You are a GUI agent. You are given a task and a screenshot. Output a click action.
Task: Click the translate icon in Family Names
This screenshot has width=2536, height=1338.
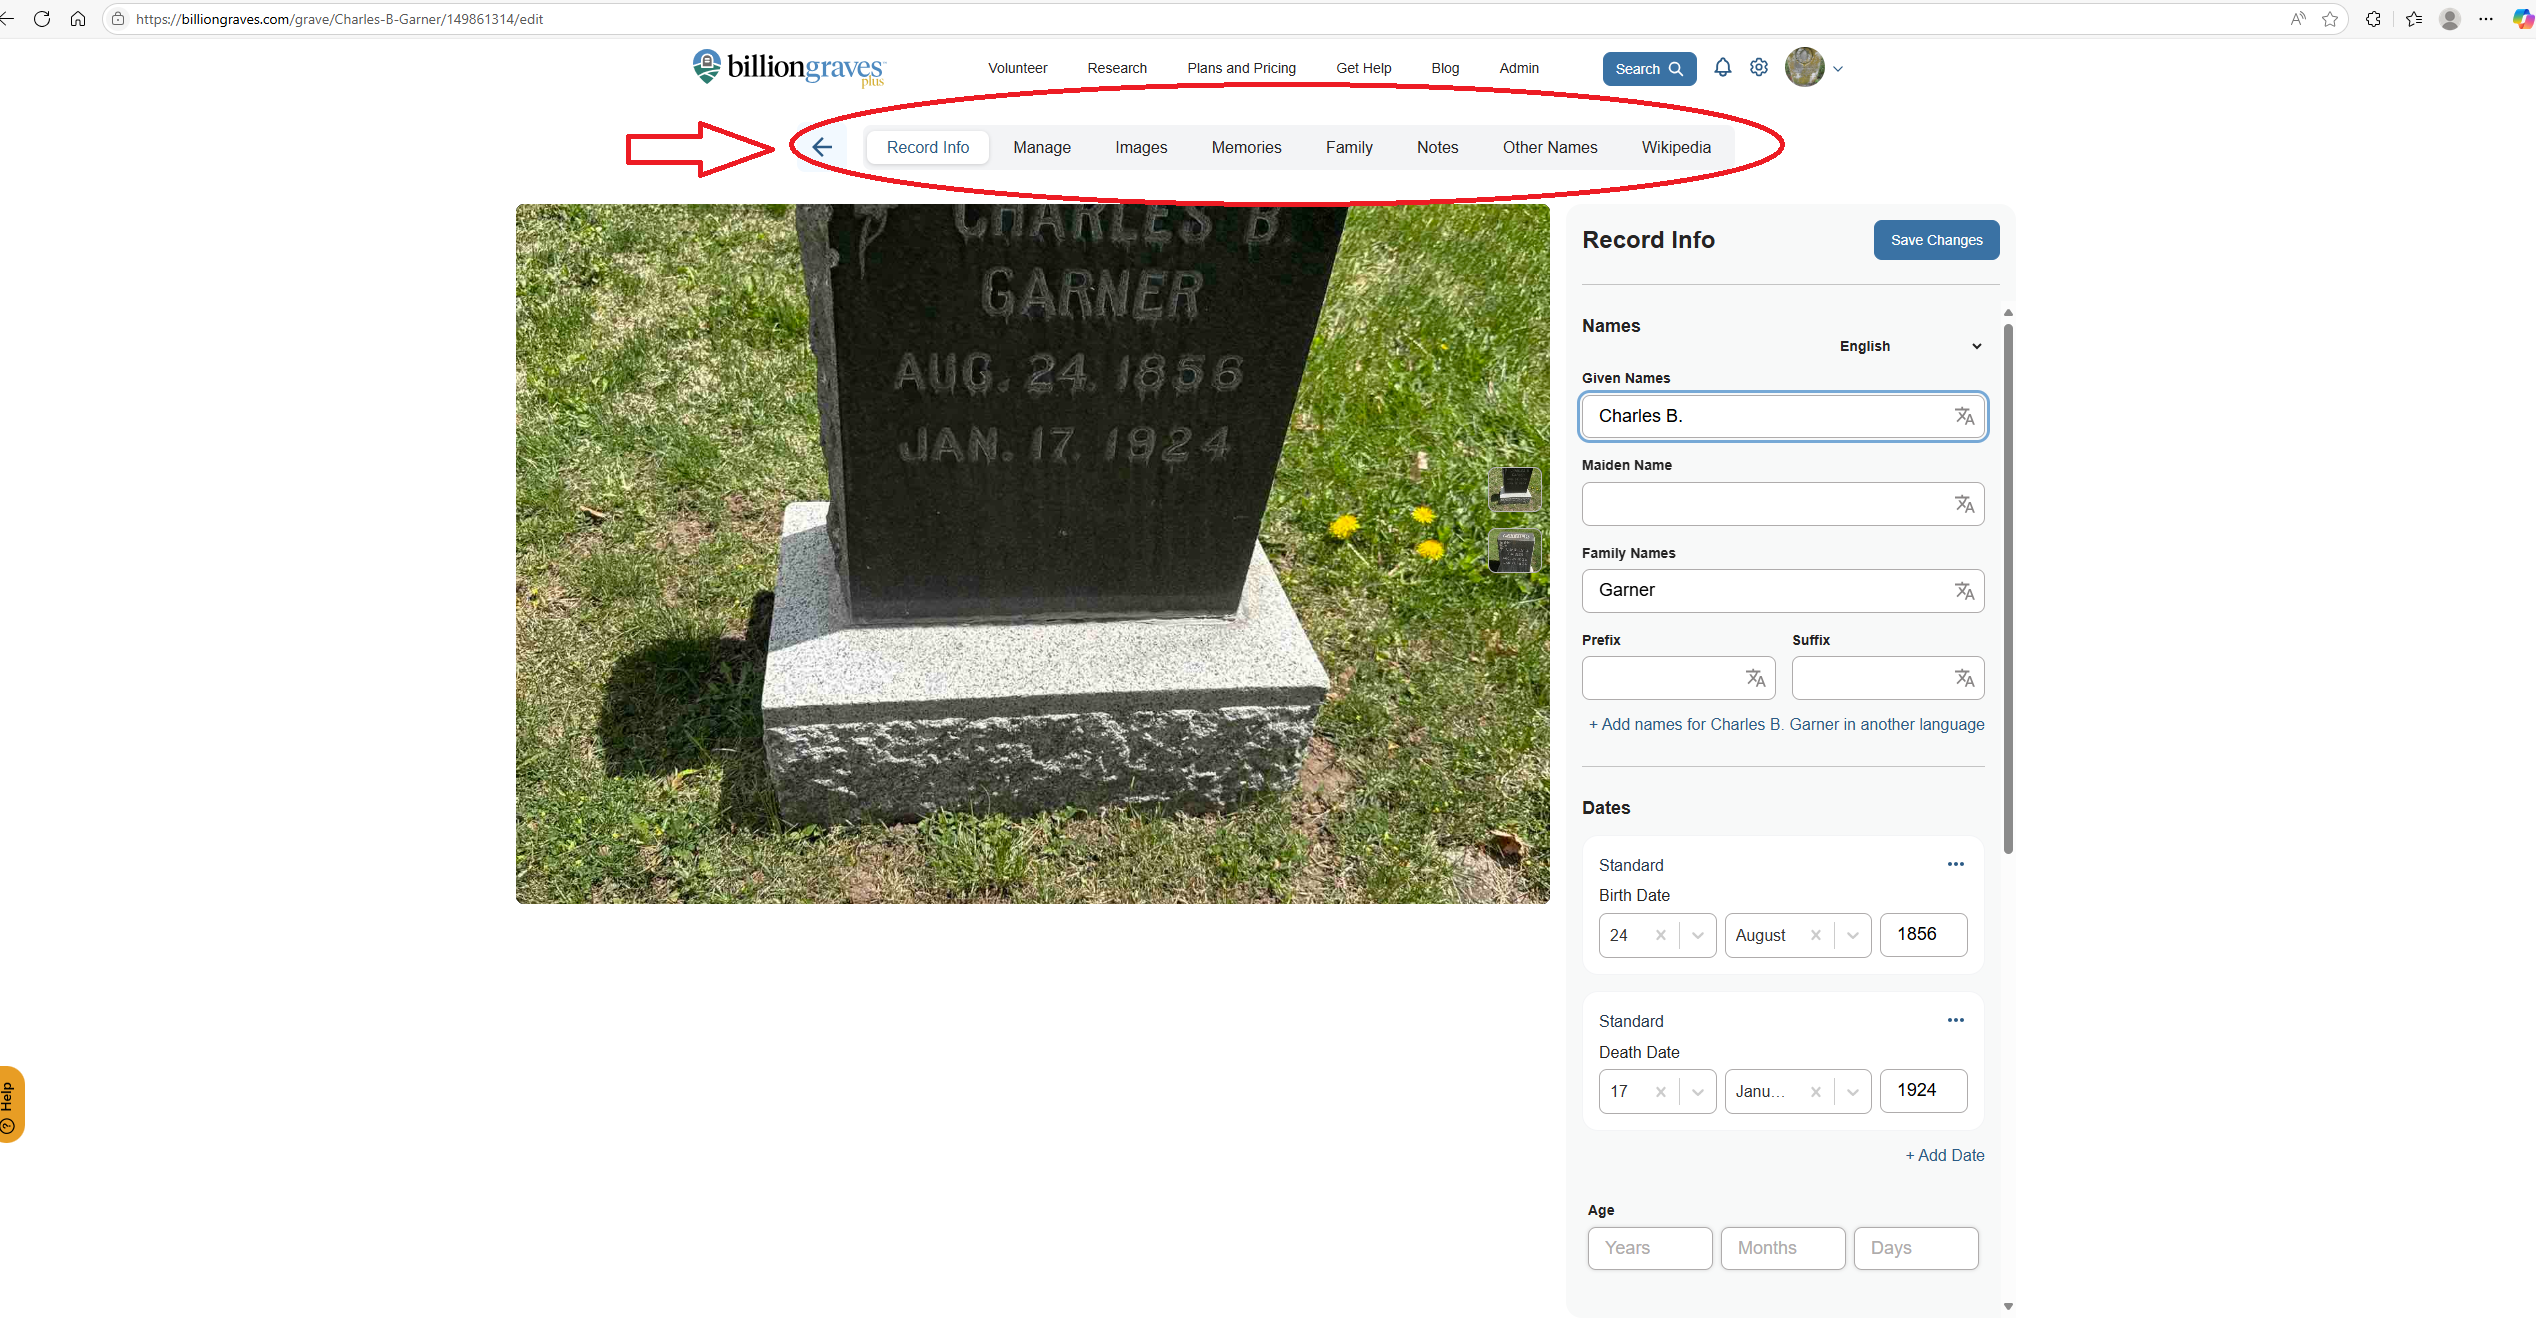[x=1964, y=591]
